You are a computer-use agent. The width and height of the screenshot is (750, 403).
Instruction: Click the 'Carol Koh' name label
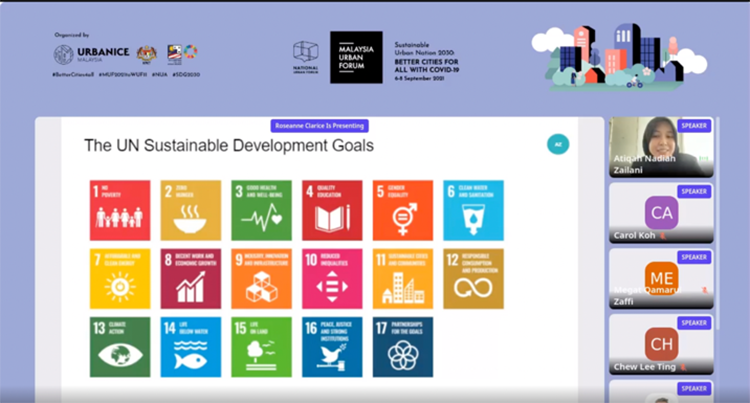point(635,235)
